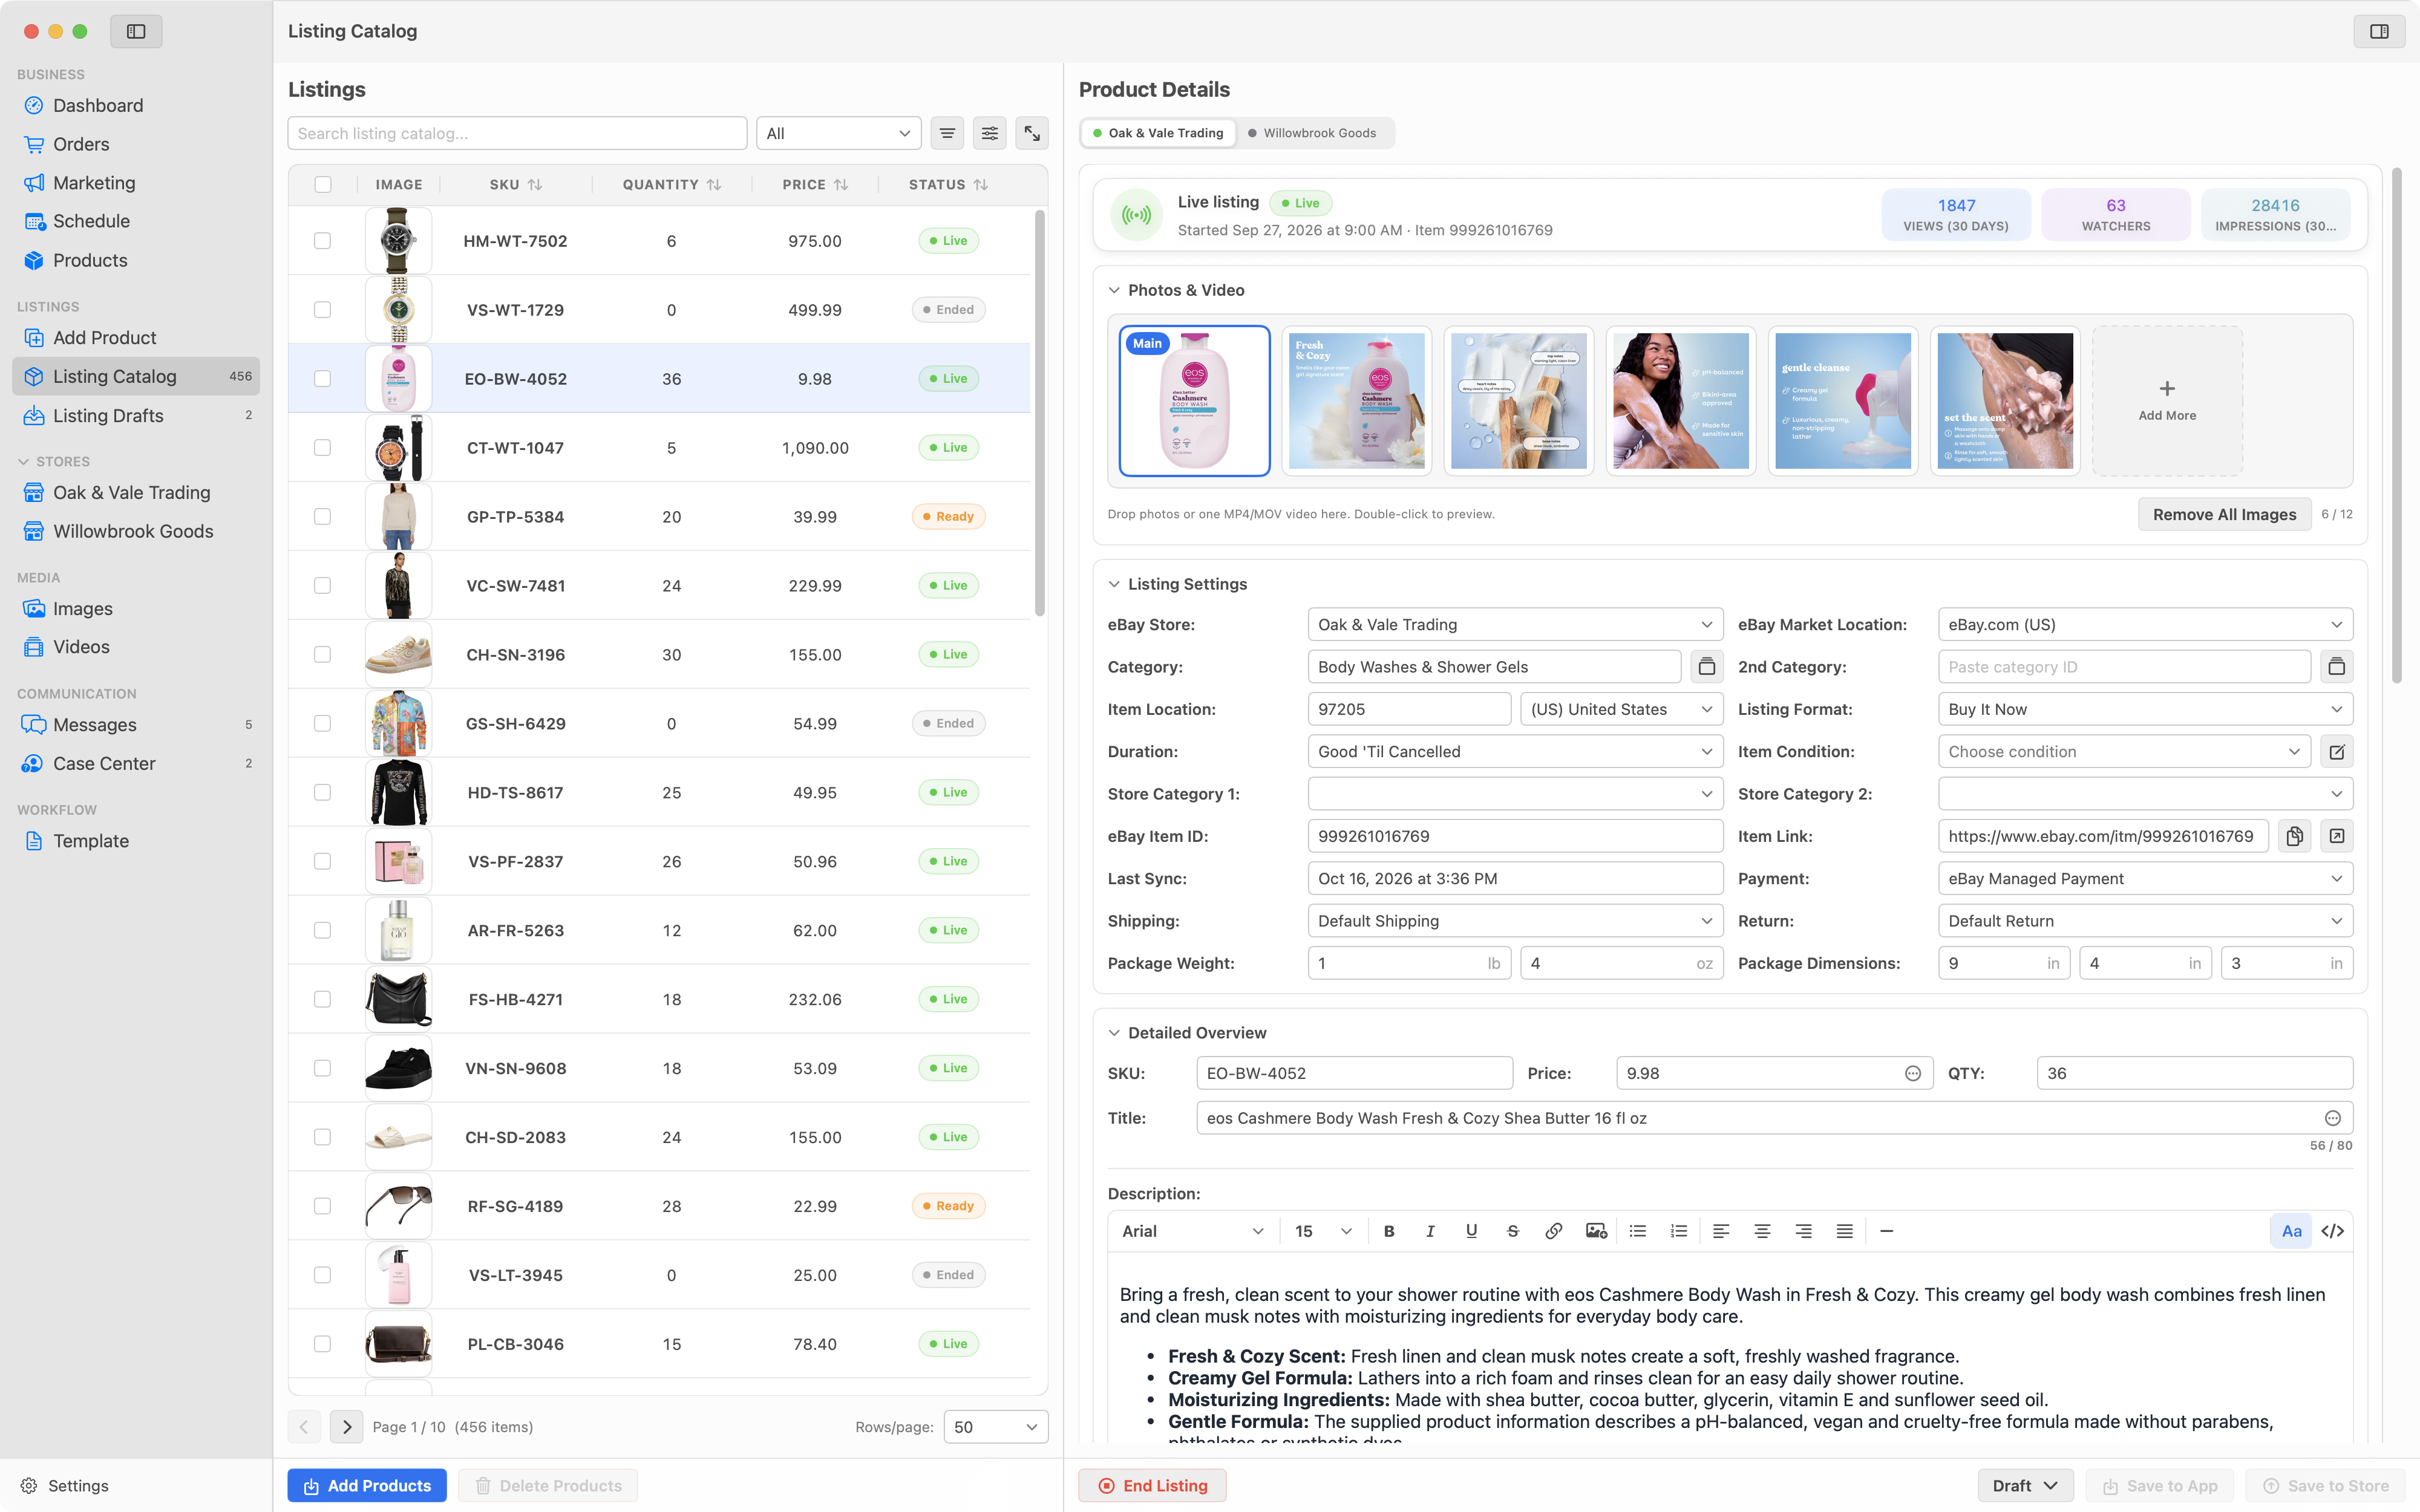
Task: Apply italic formatting in description toolbar
Action: point(1430,1231)
